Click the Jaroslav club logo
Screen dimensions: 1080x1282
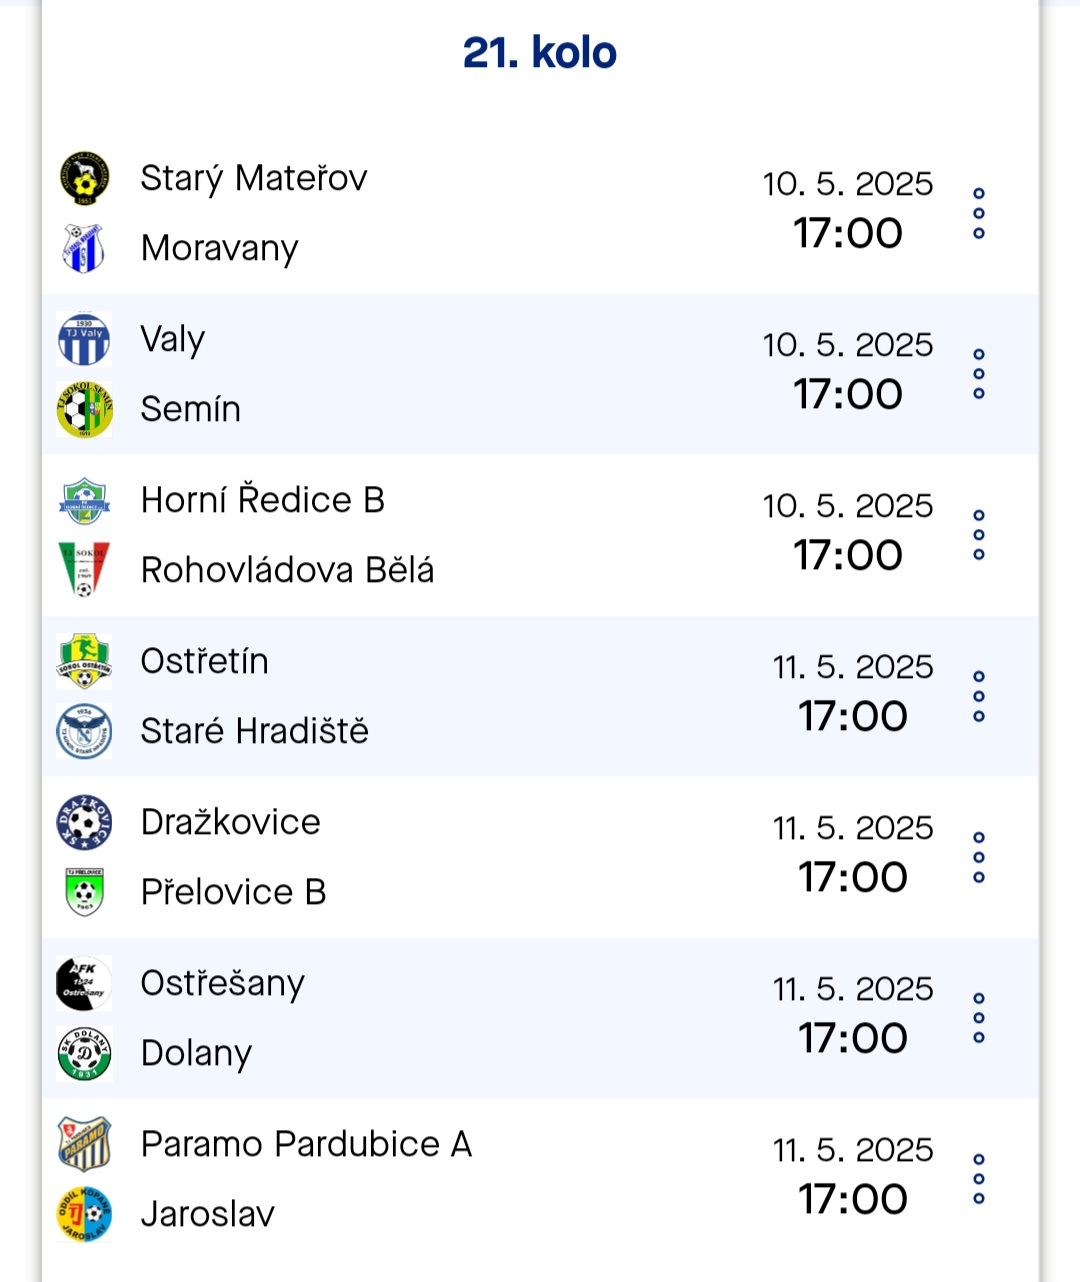(84, 1214)
